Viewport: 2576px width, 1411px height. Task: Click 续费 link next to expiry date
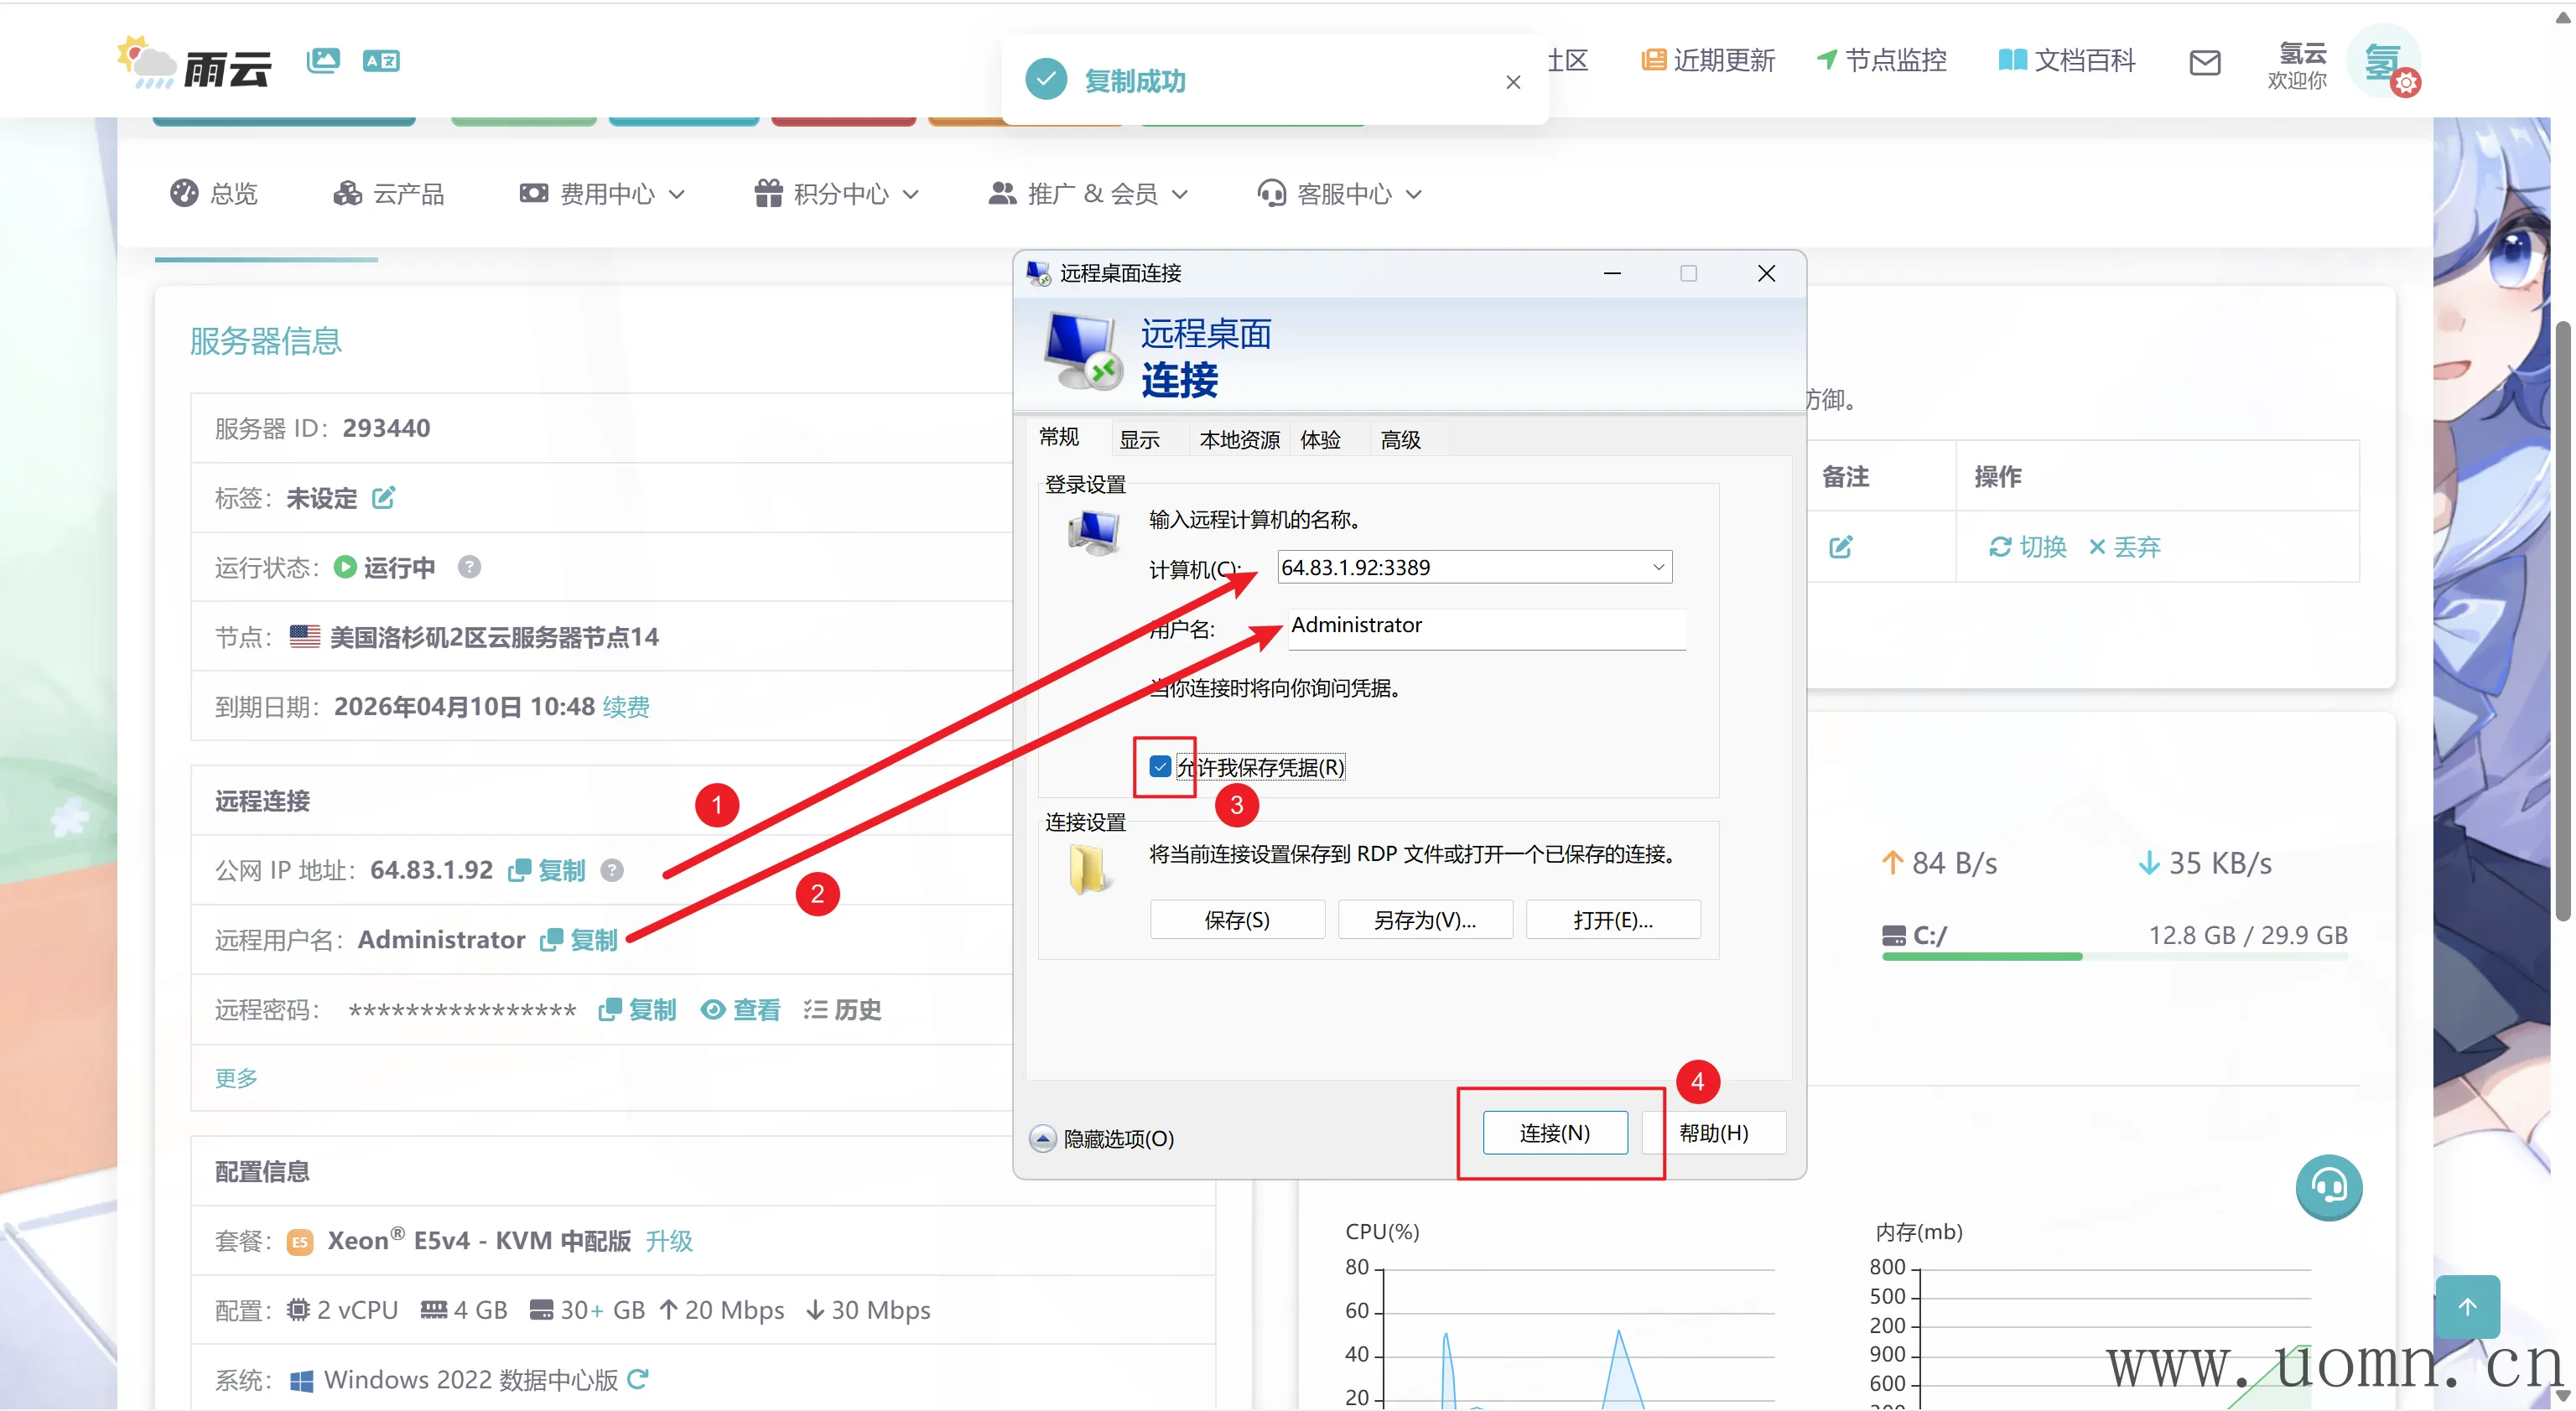(x=626, y=707)
